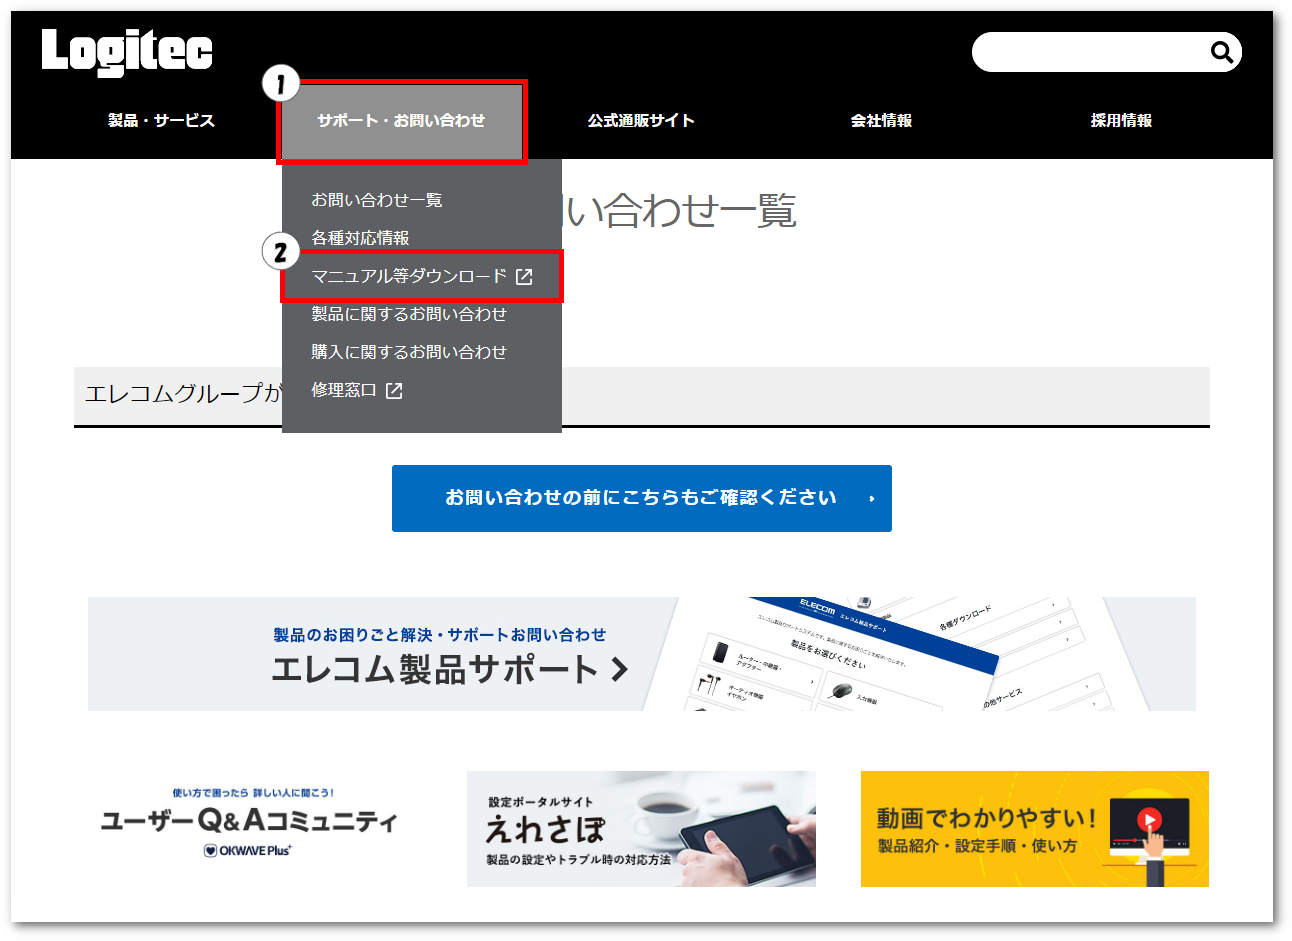Click arrow on the blue confirmation button
The height and width of the screenshot is (941, 1292).
(x=872, y=498)
